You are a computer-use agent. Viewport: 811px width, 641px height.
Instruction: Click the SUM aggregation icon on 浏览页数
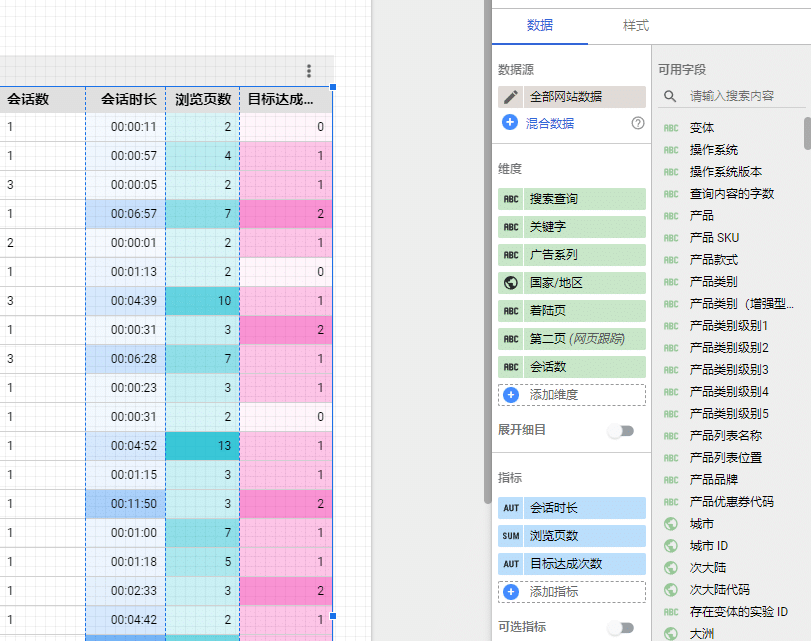click(x=511, y=536)
